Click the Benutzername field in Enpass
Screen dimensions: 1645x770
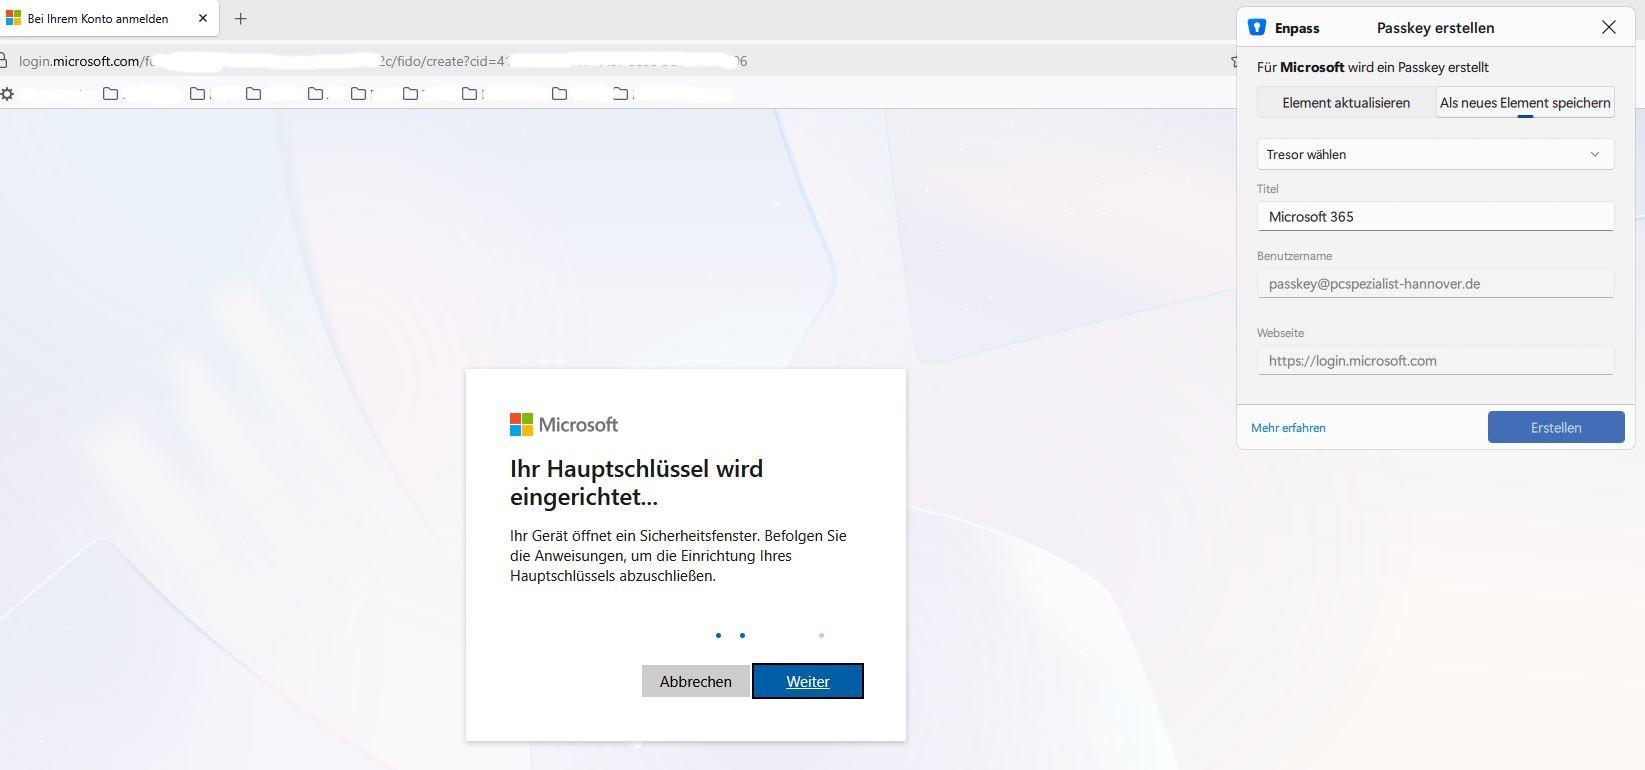(x=1435, y=284)
